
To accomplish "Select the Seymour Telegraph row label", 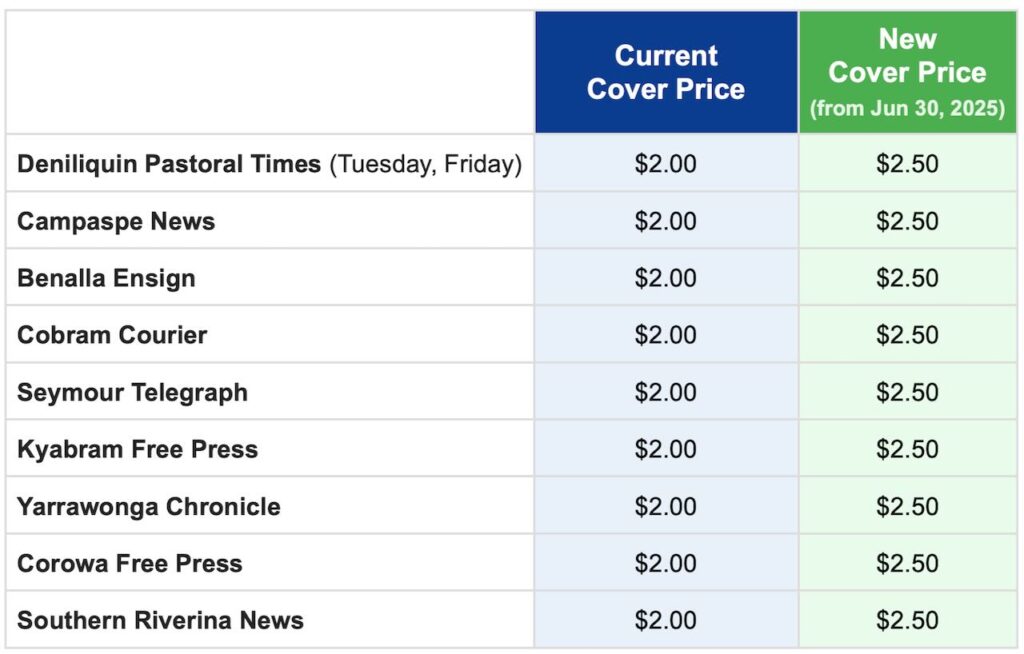I will pos(132,392).
